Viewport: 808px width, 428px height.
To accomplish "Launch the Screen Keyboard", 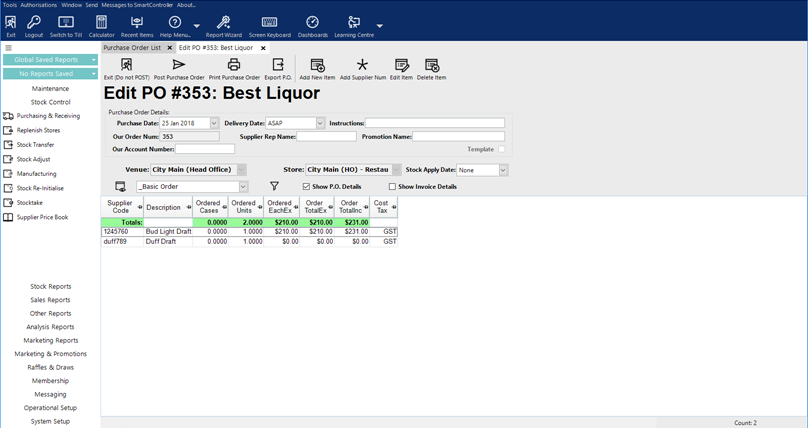I will click(x=269, y=25).
